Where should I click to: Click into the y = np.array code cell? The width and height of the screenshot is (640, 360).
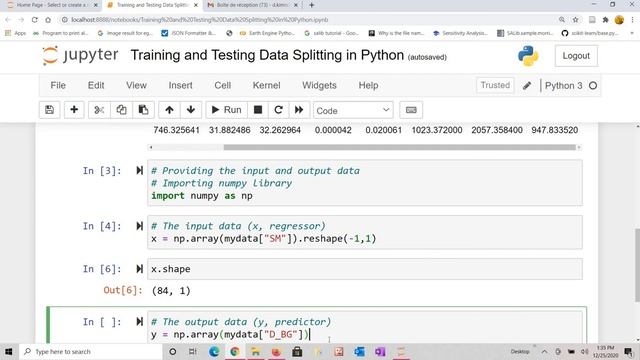(x=364, y=328)
